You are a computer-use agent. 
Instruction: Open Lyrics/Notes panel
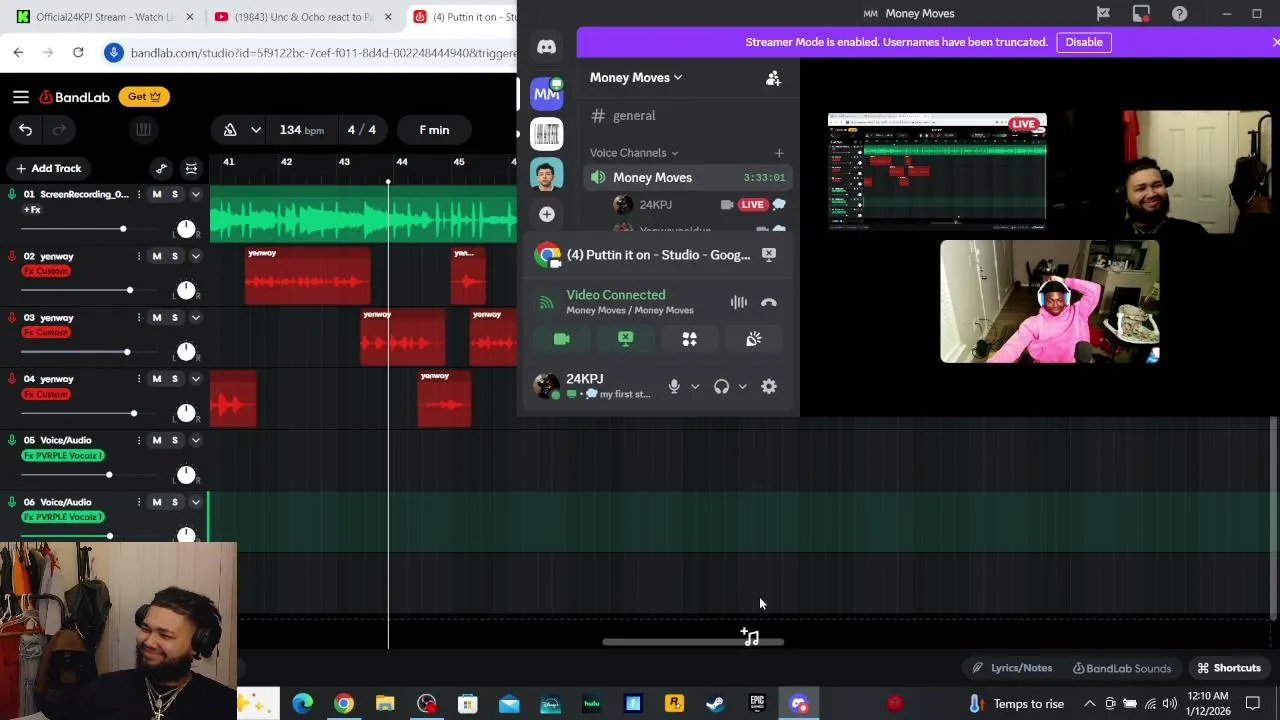tap(1012, 668)
